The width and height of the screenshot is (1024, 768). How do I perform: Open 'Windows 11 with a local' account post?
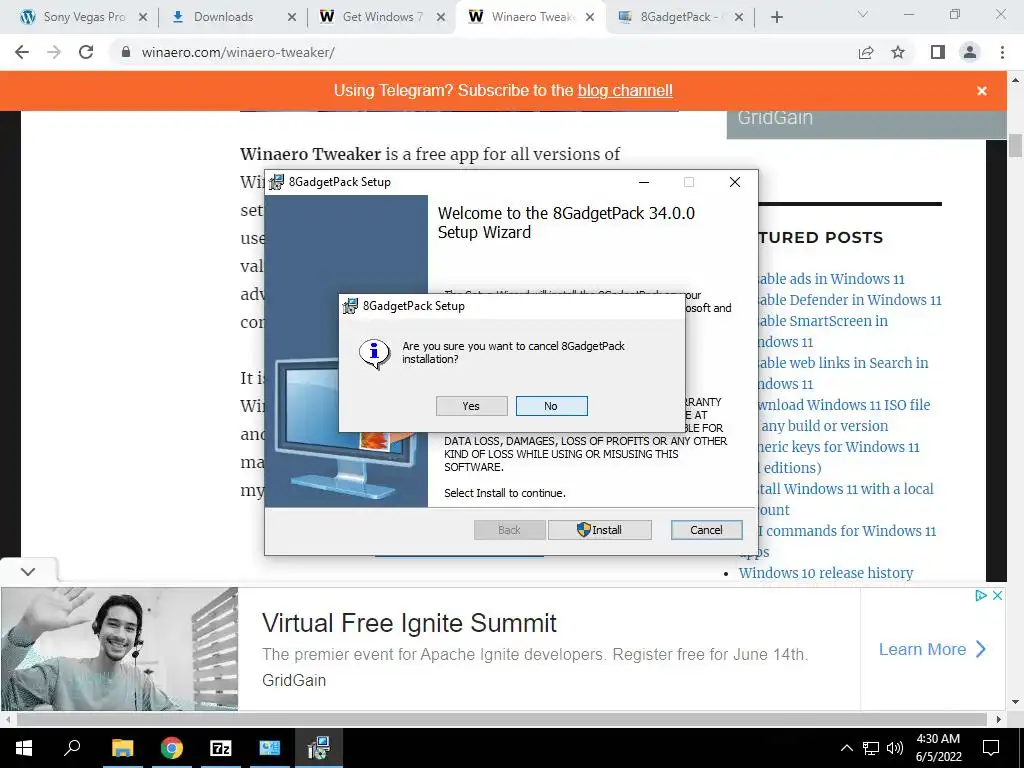[x=844, y=488]
